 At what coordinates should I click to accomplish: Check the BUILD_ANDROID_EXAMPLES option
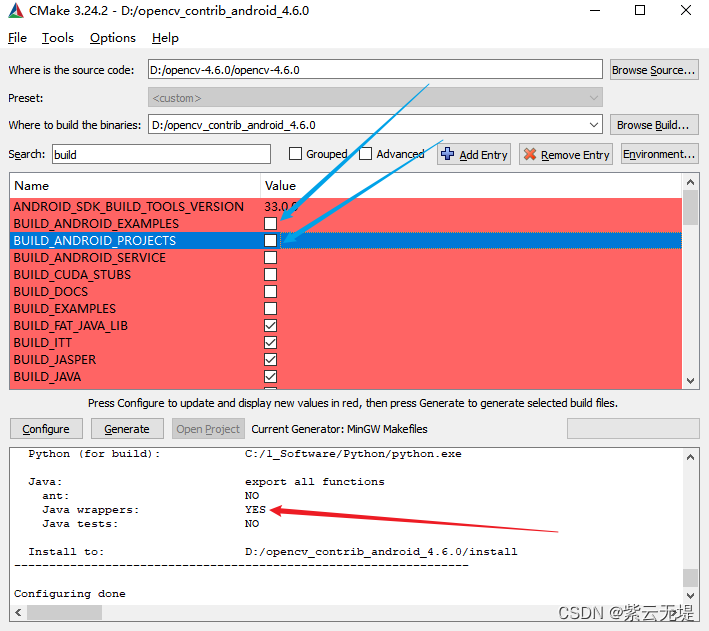[x=270, y=223]
